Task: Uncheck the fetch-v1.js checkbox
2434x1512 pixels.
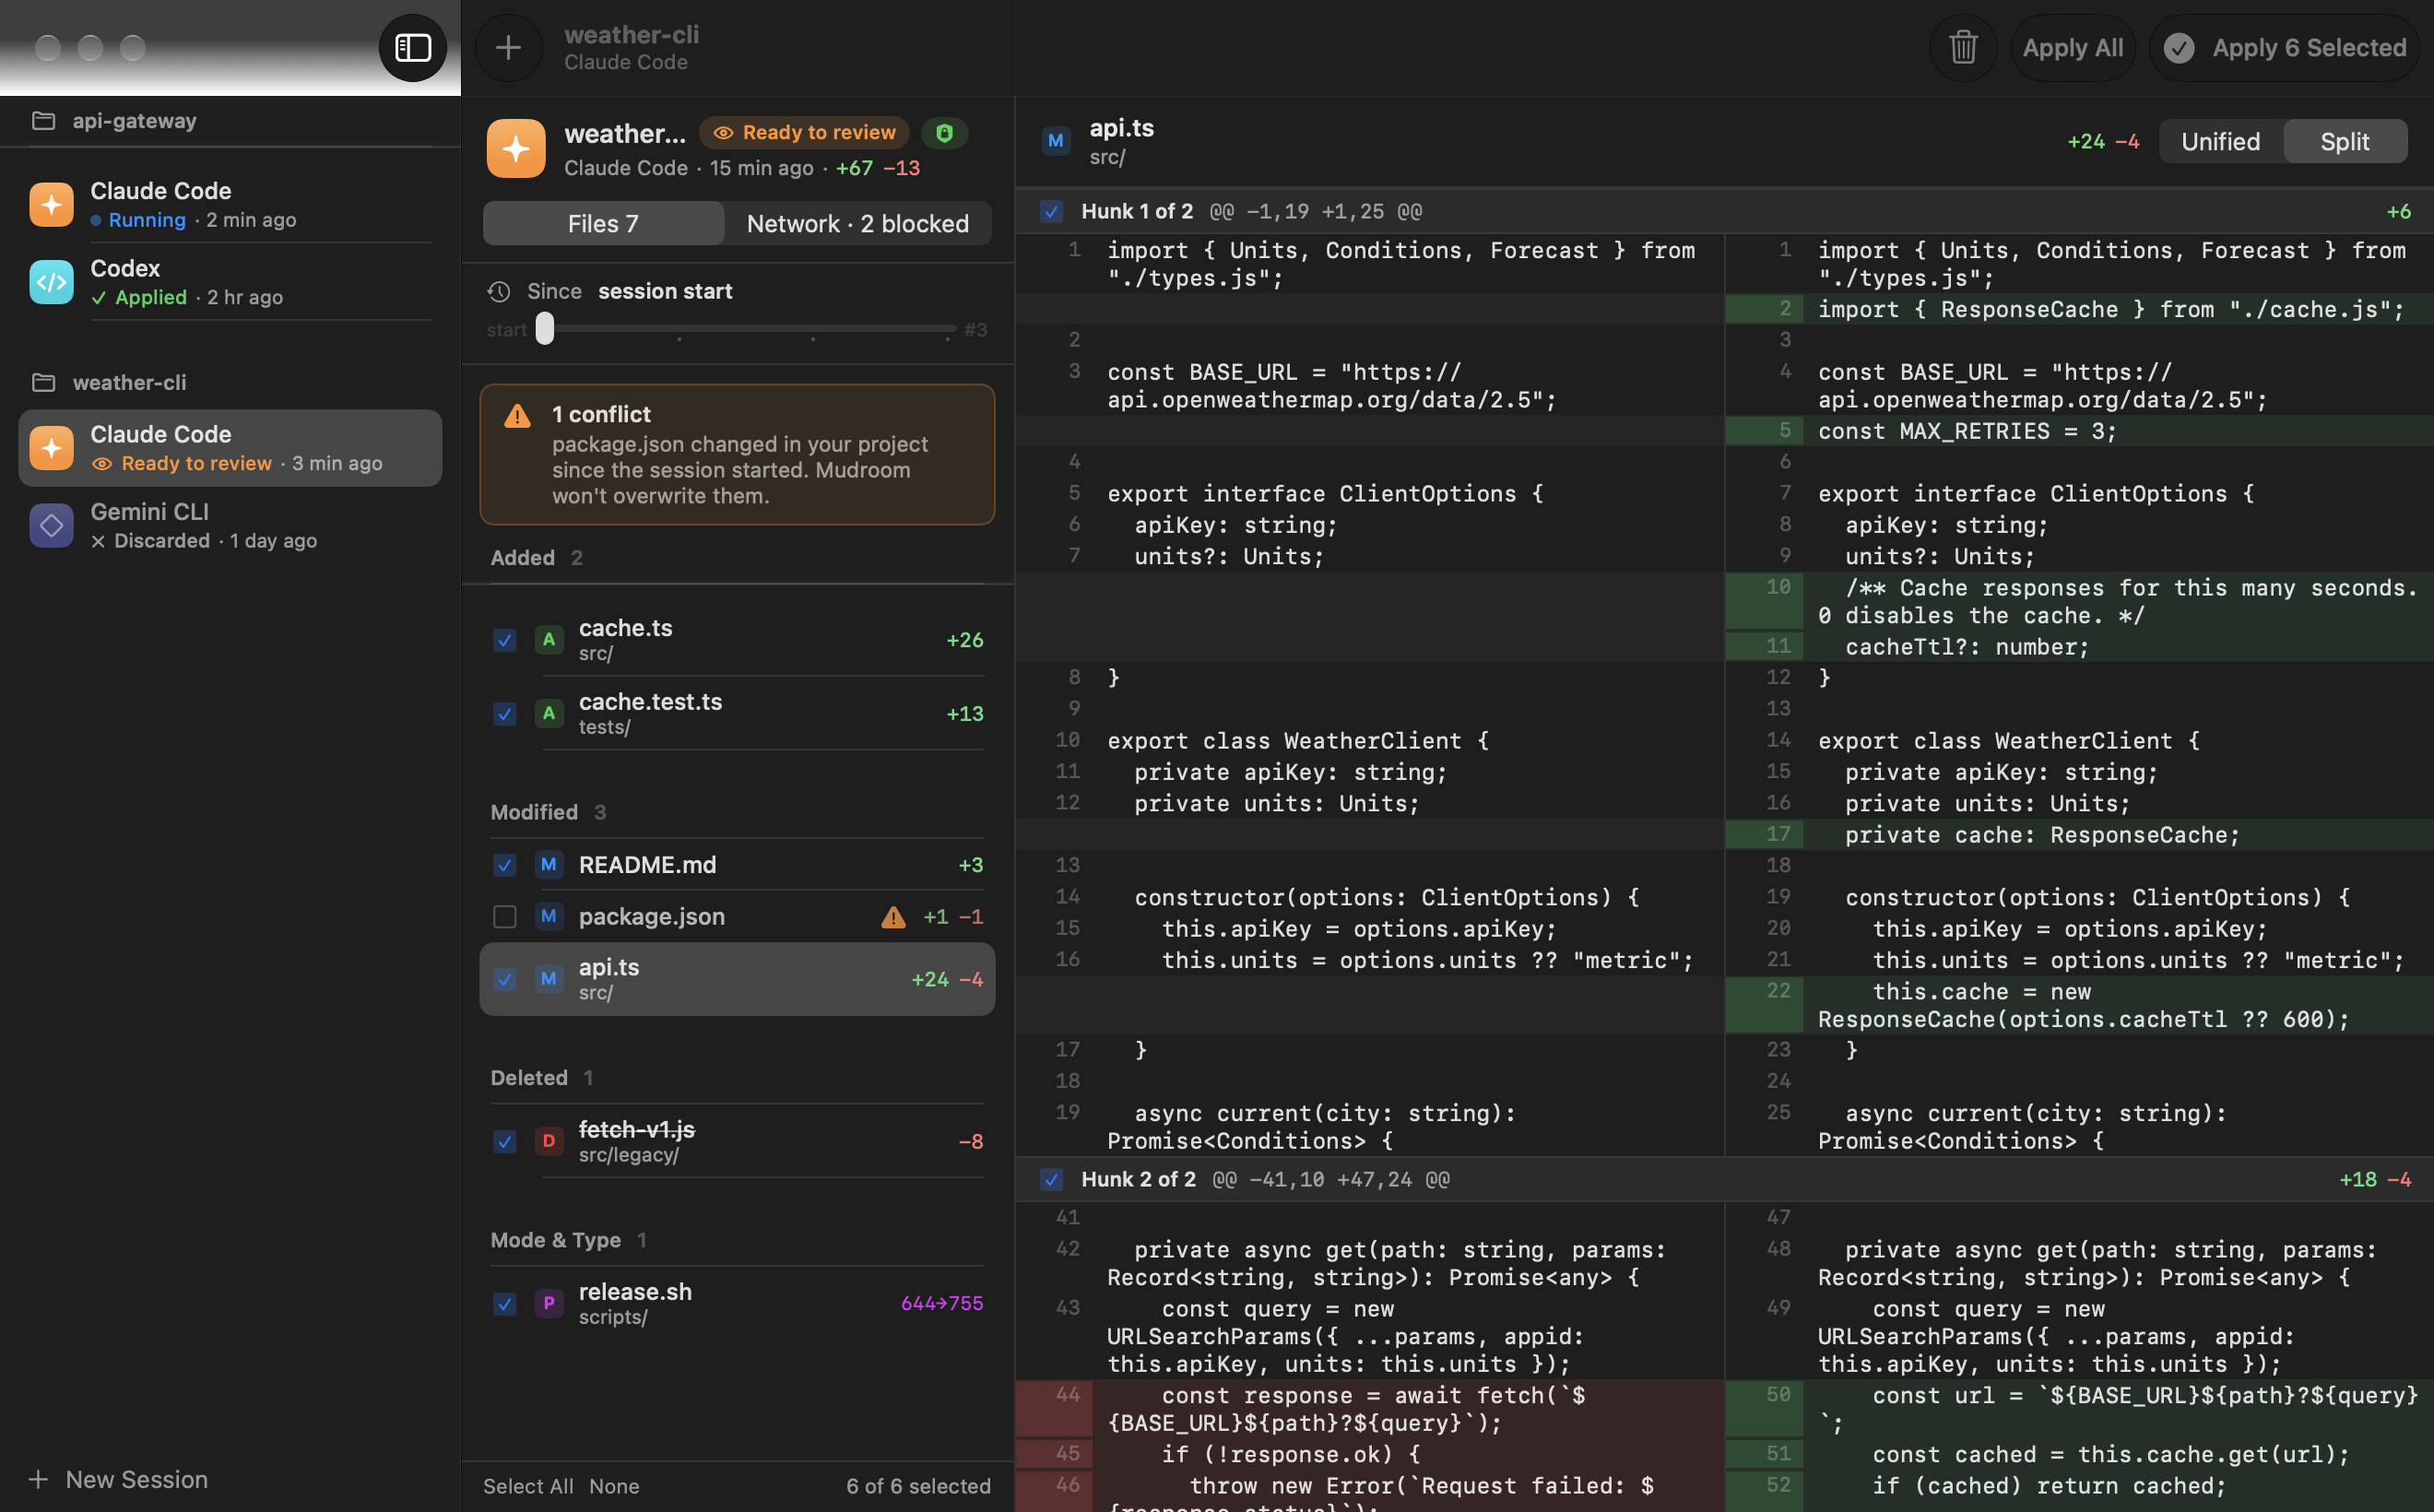Action: (x=505, y=1141)
